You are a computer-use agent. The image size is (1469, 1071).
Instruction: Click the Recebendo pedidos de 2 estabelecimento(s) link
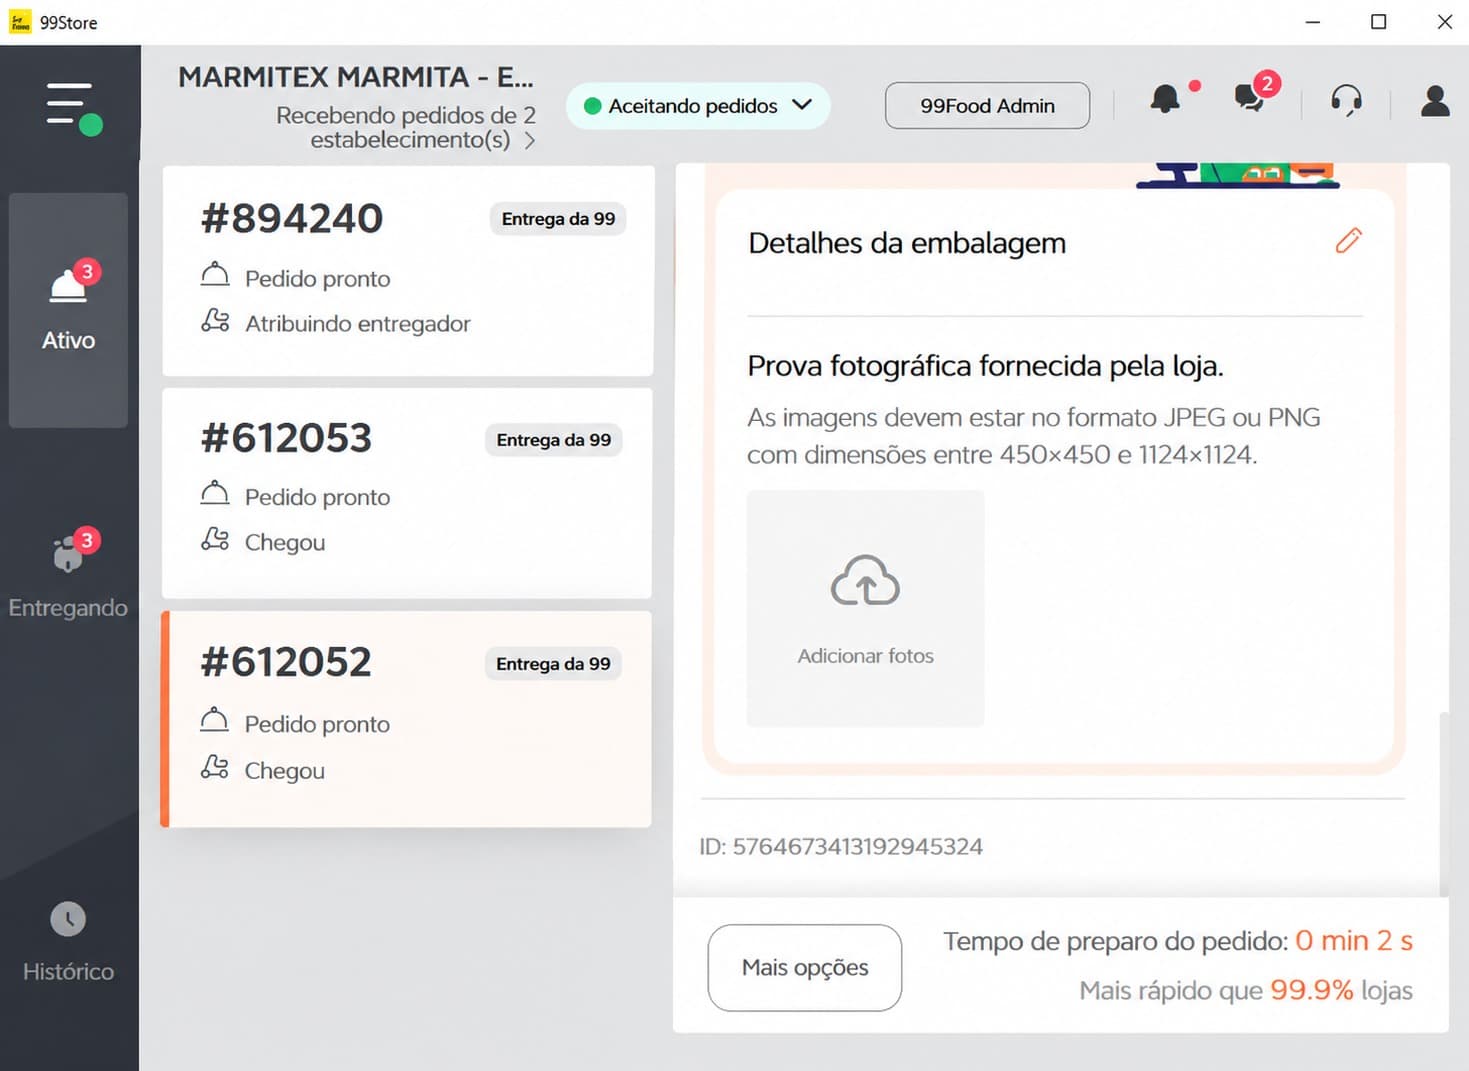pos(406,128)
